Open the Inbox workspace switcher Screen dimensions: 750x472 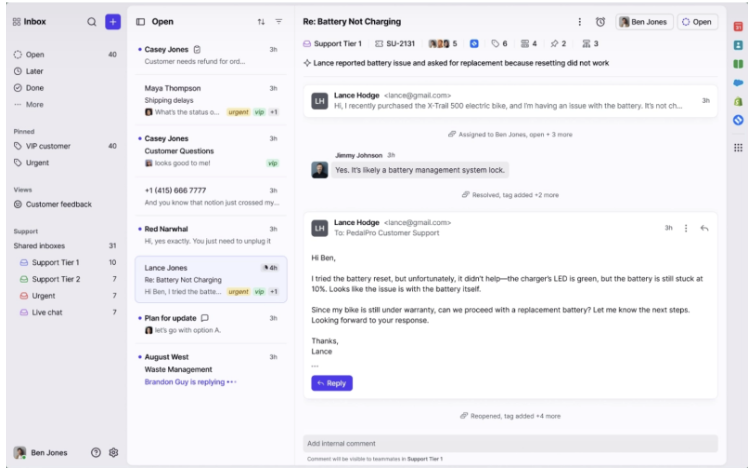(x=29, y=22)
